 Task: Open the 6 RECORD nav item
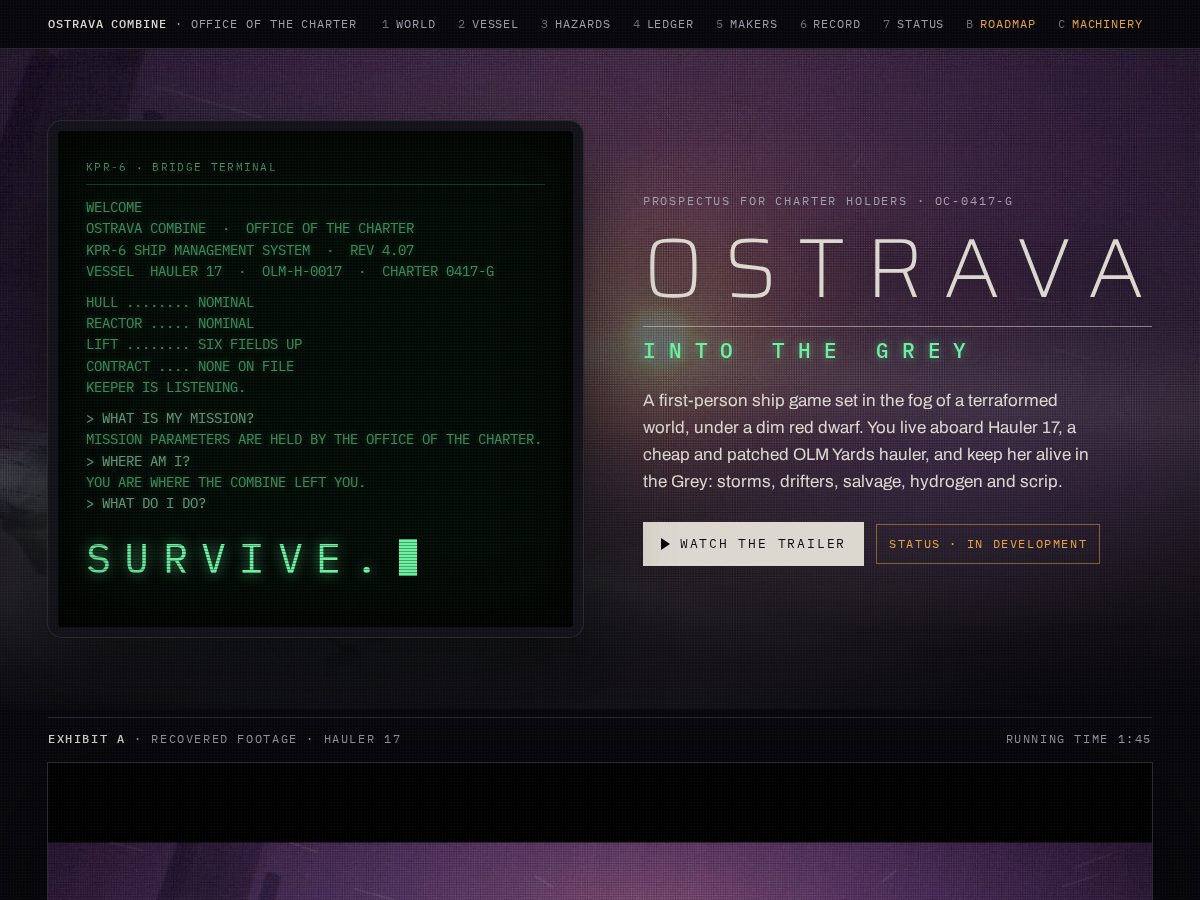[830, 24]
